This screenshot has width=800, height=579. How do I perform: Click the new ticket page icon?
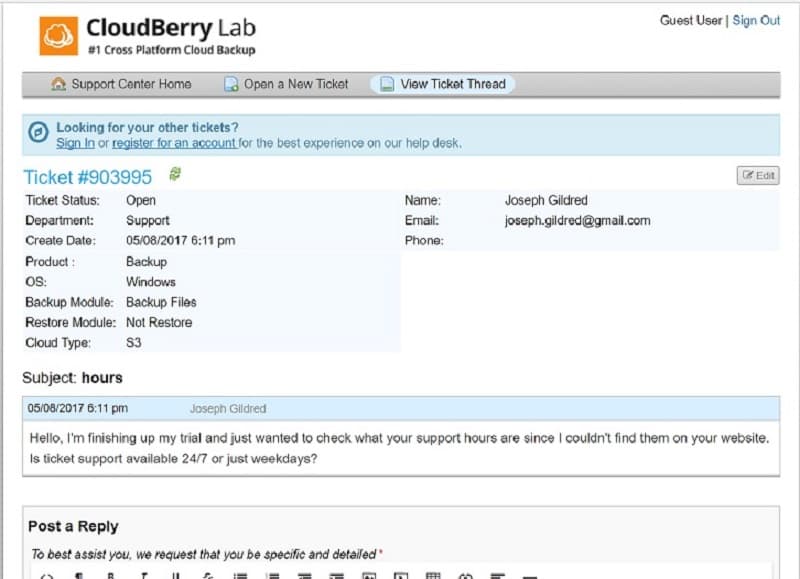click(231, 84)
